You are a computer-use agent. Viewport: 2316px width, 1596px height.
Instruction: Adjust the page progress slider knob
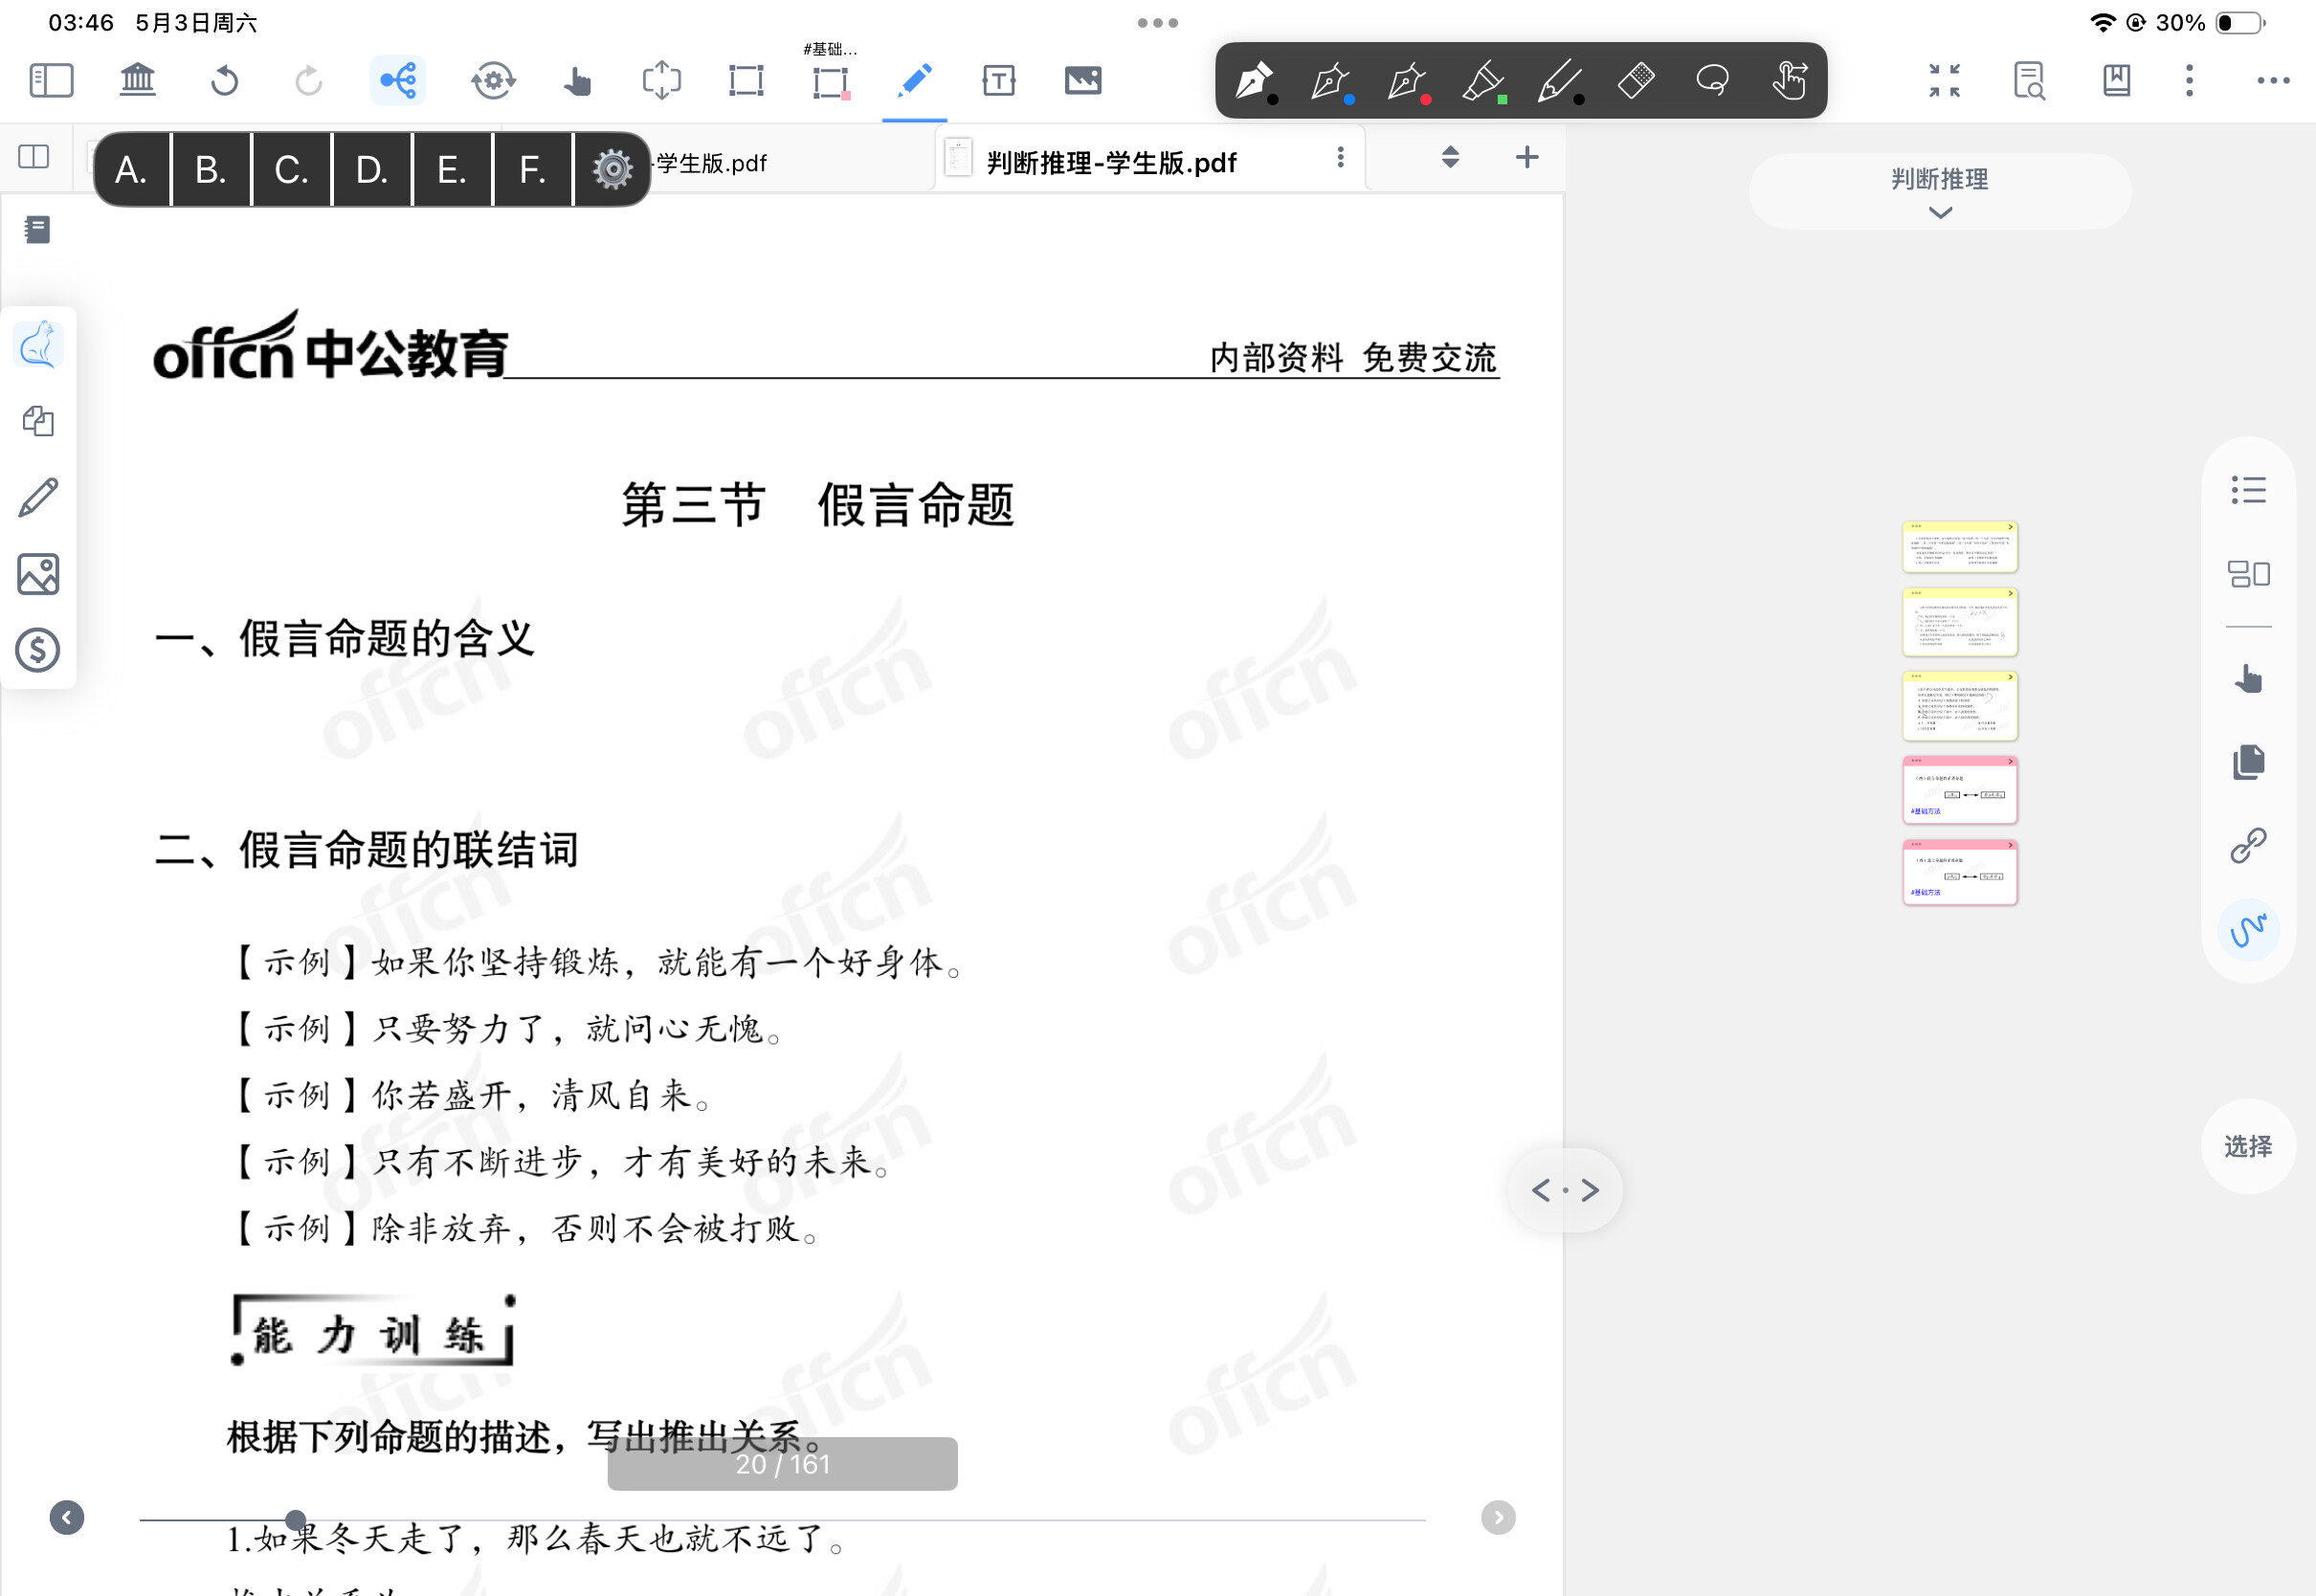pos(295,1519)
